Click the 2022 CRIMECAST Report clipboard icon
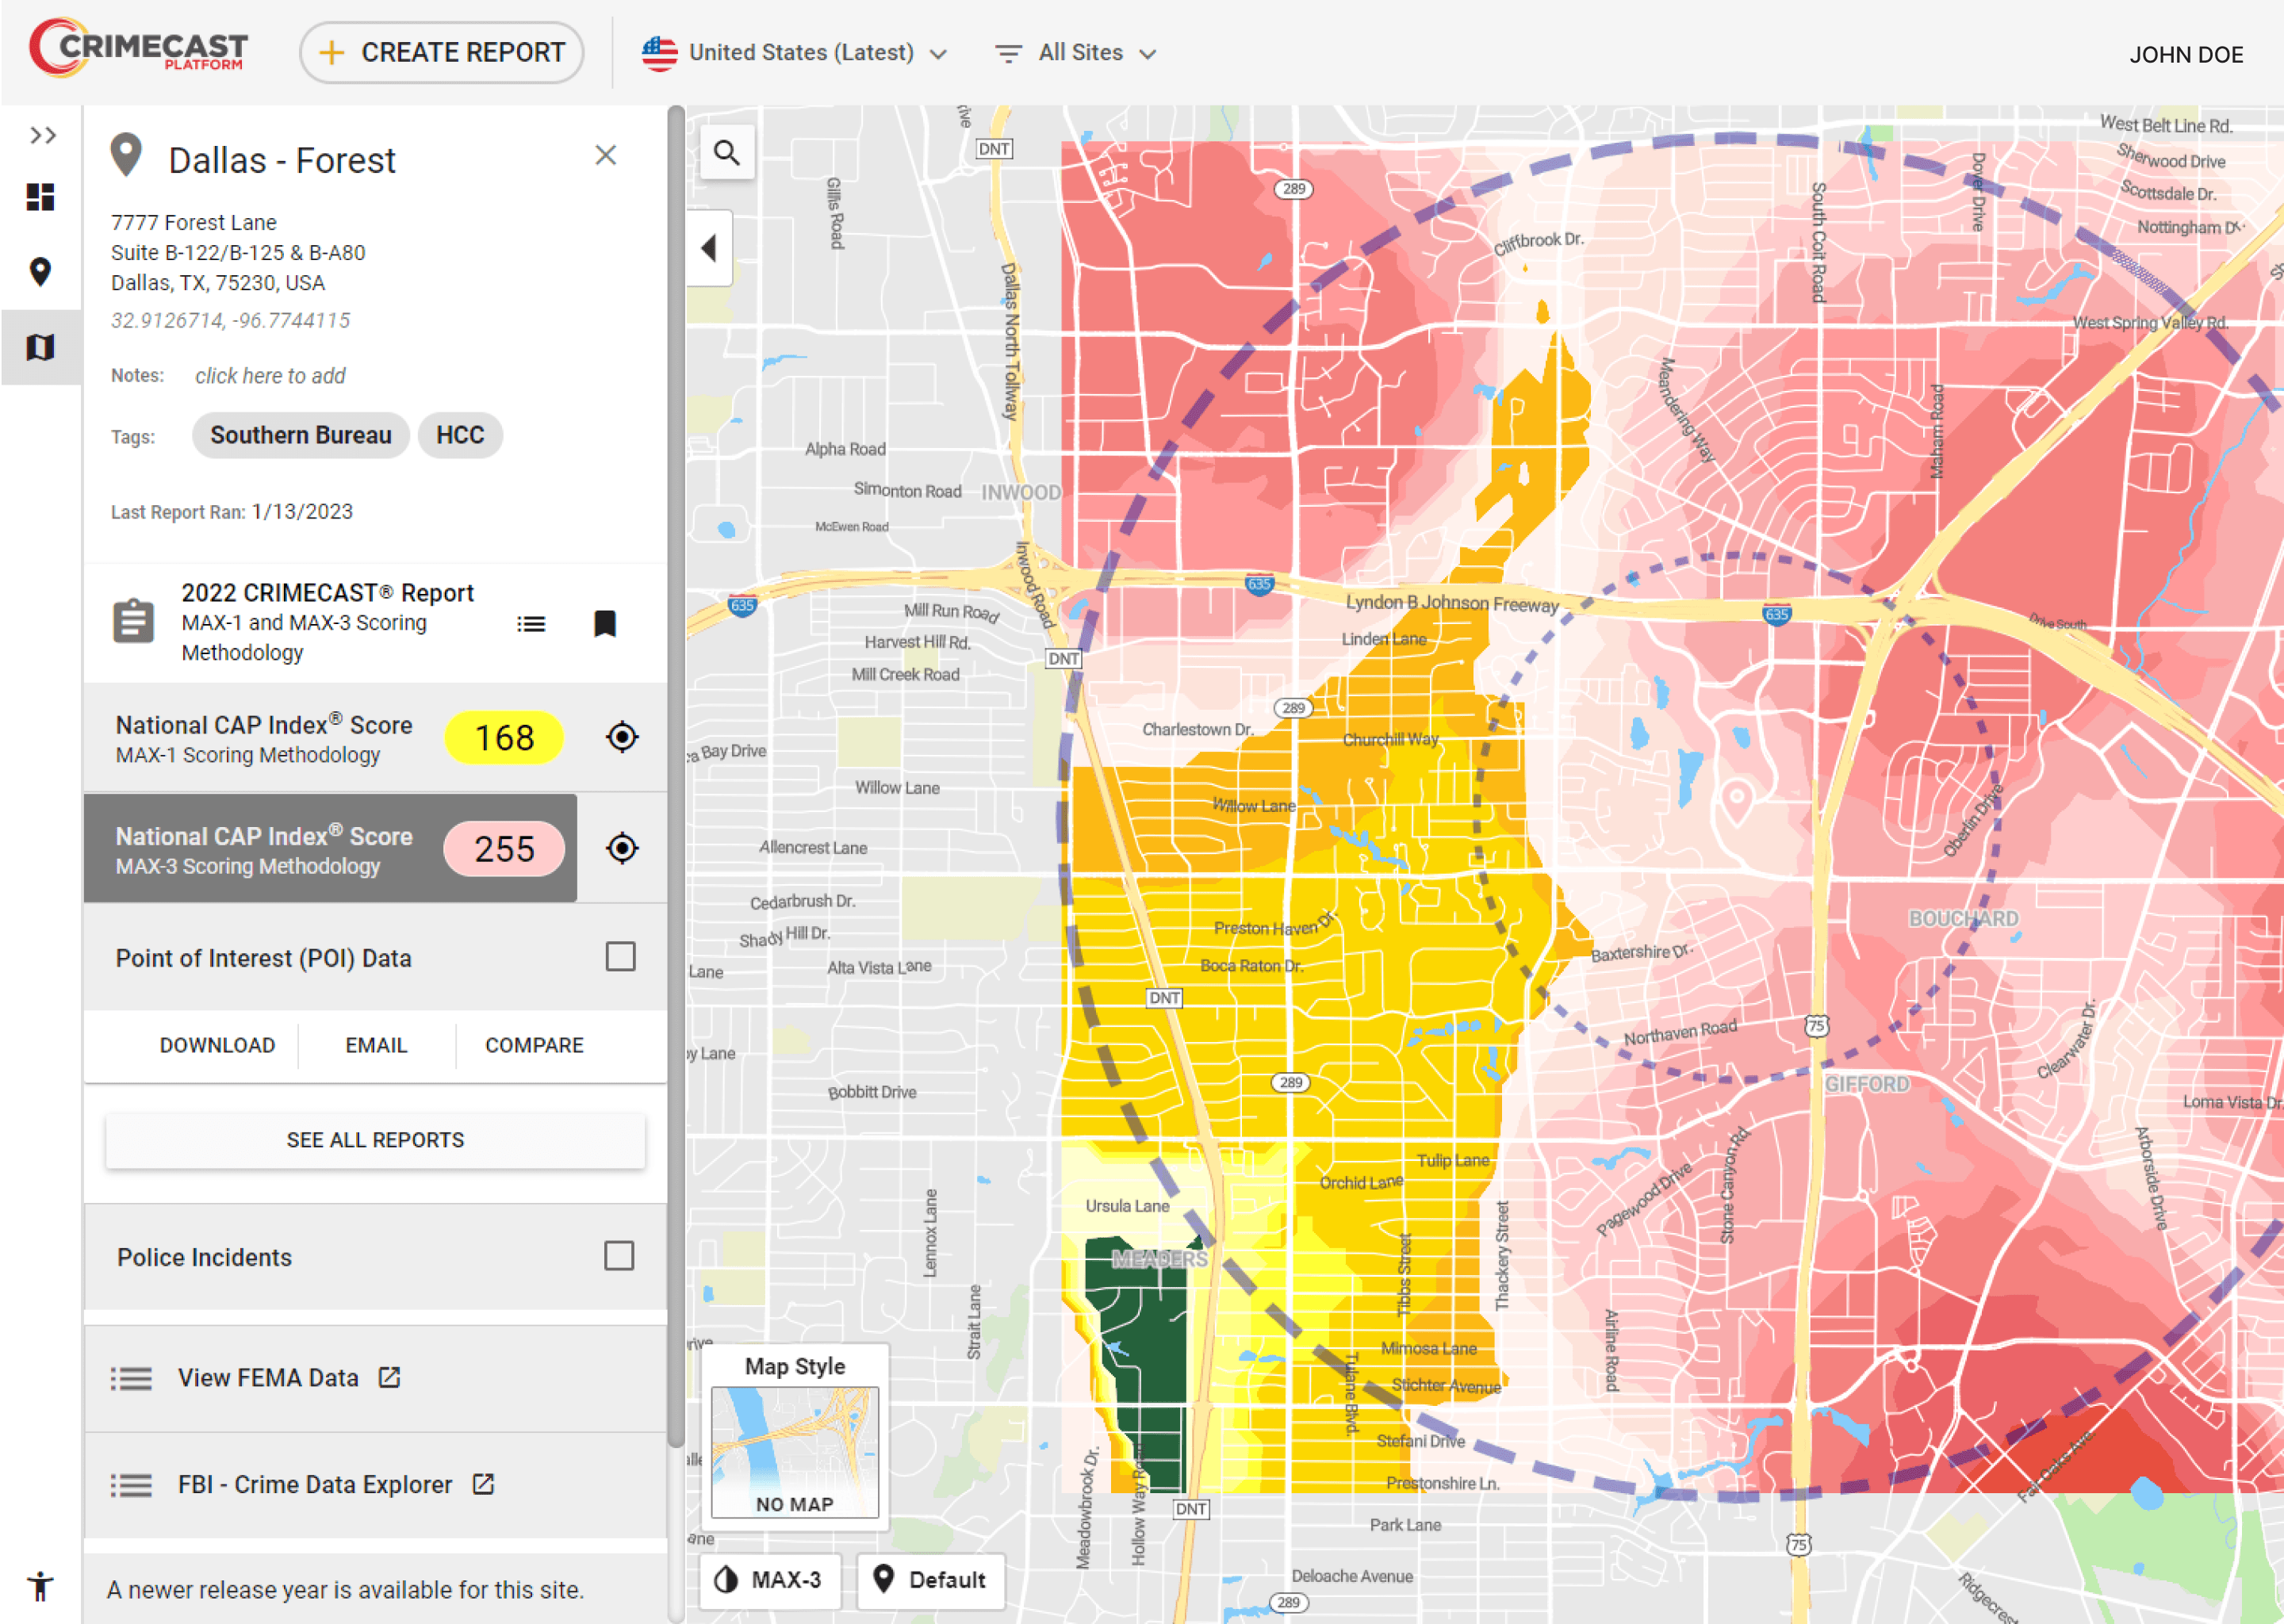Image resolution: width=2284 pixels, height=1624 pixels. pyautogui.click(x=133, y=621)
